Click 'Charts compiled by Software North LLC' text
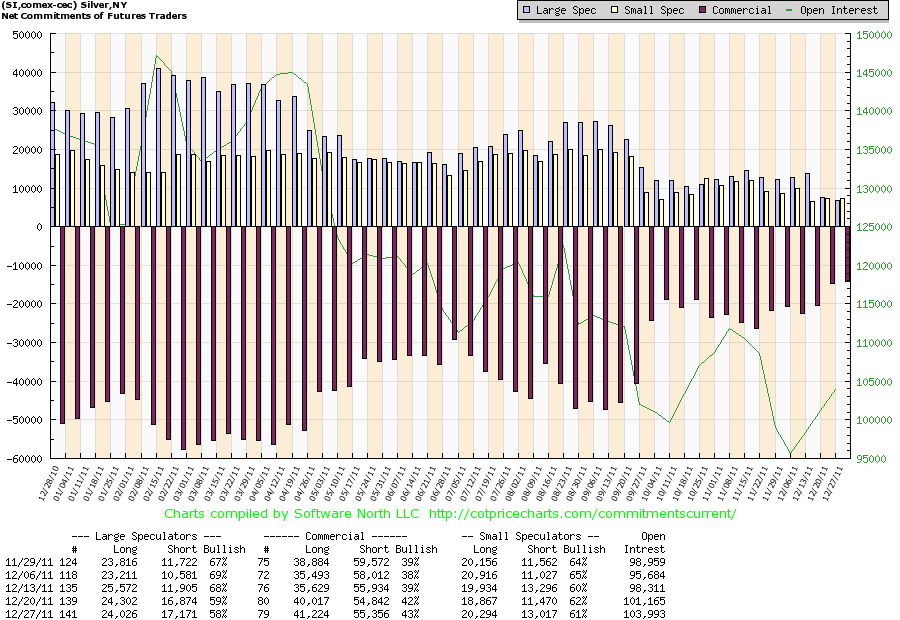The image size is (900, 620). (x=292, y=513)
